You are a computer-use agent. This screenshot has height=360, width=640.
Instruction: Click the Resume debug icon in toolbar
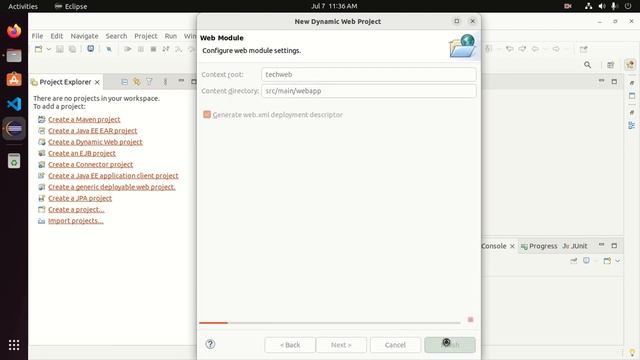pos(128,49)
